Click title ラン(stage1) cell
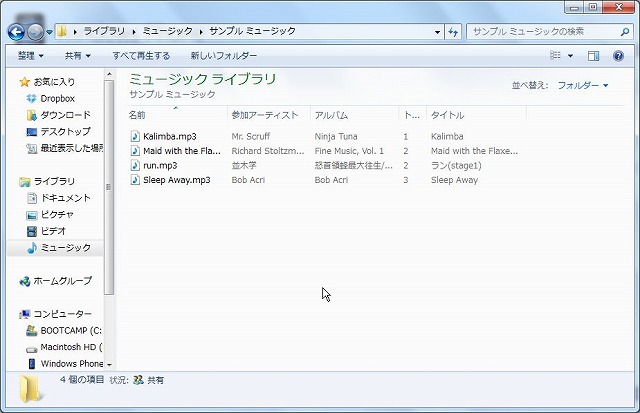 (456, 166)
